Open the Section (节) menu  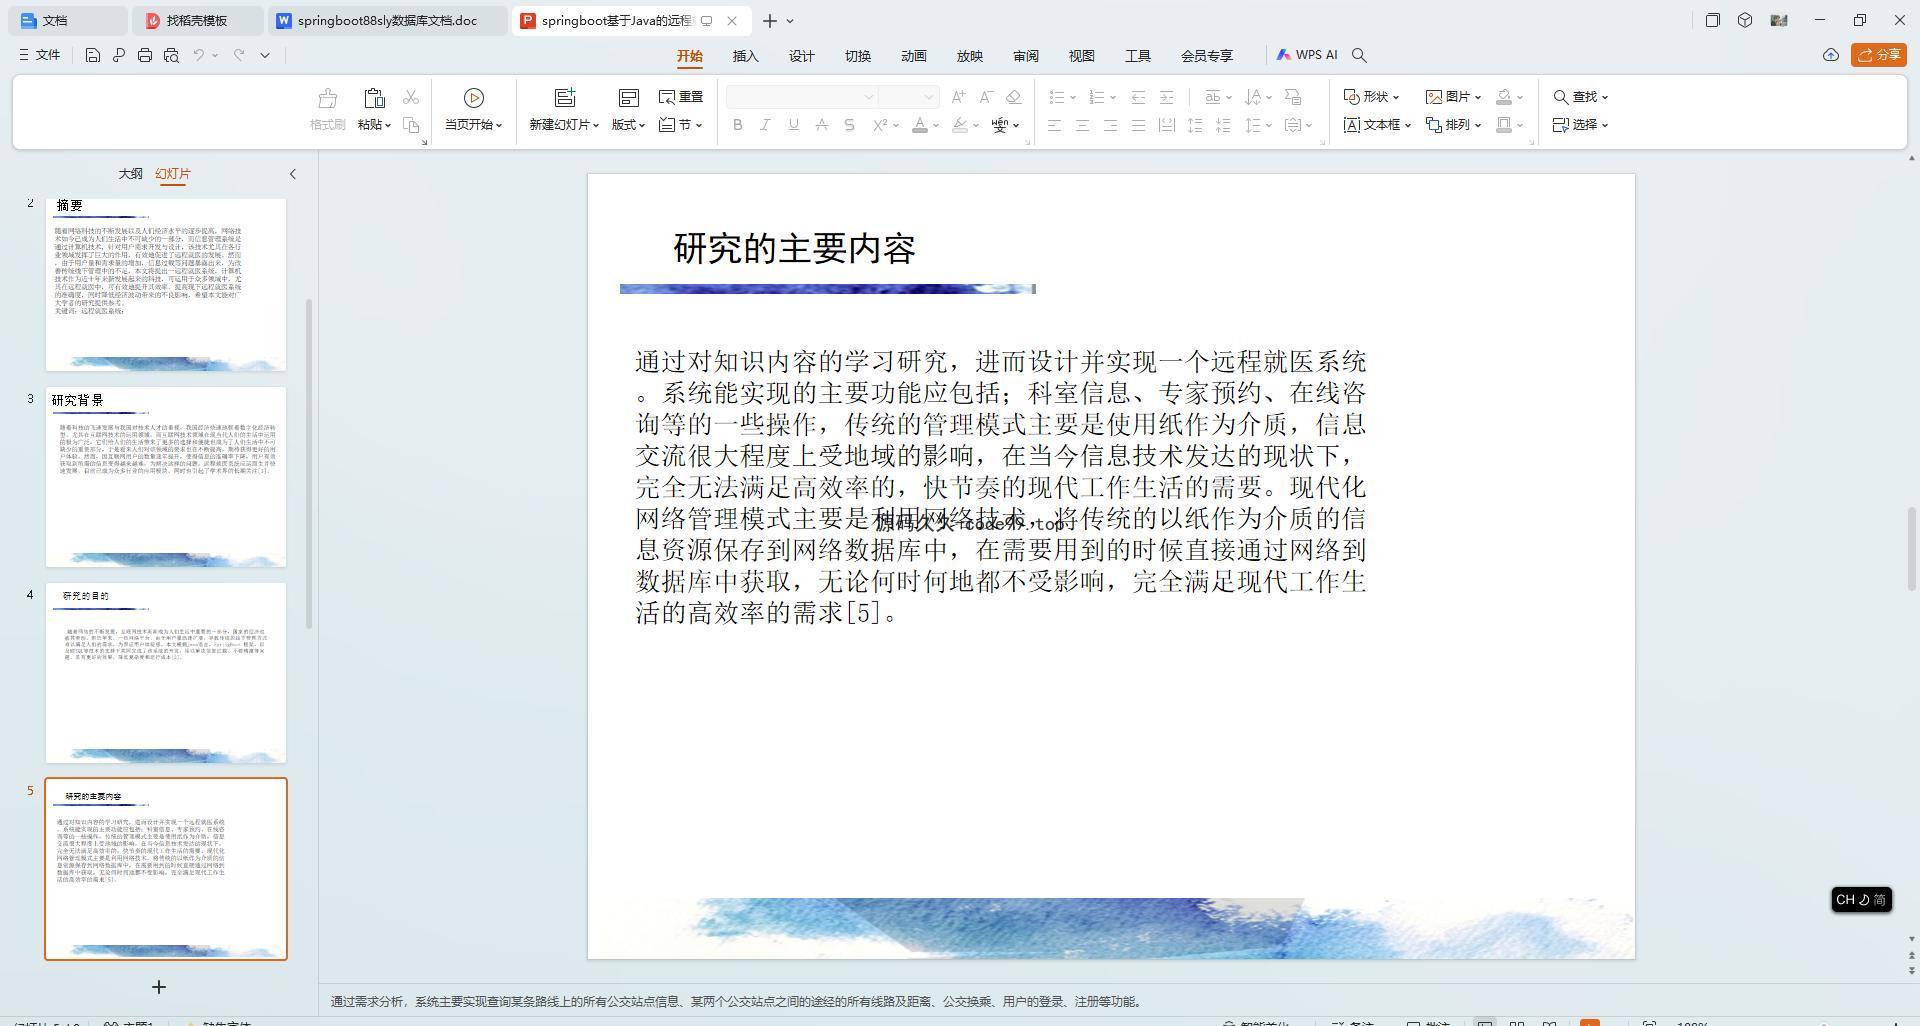click(x=681, y=125)
